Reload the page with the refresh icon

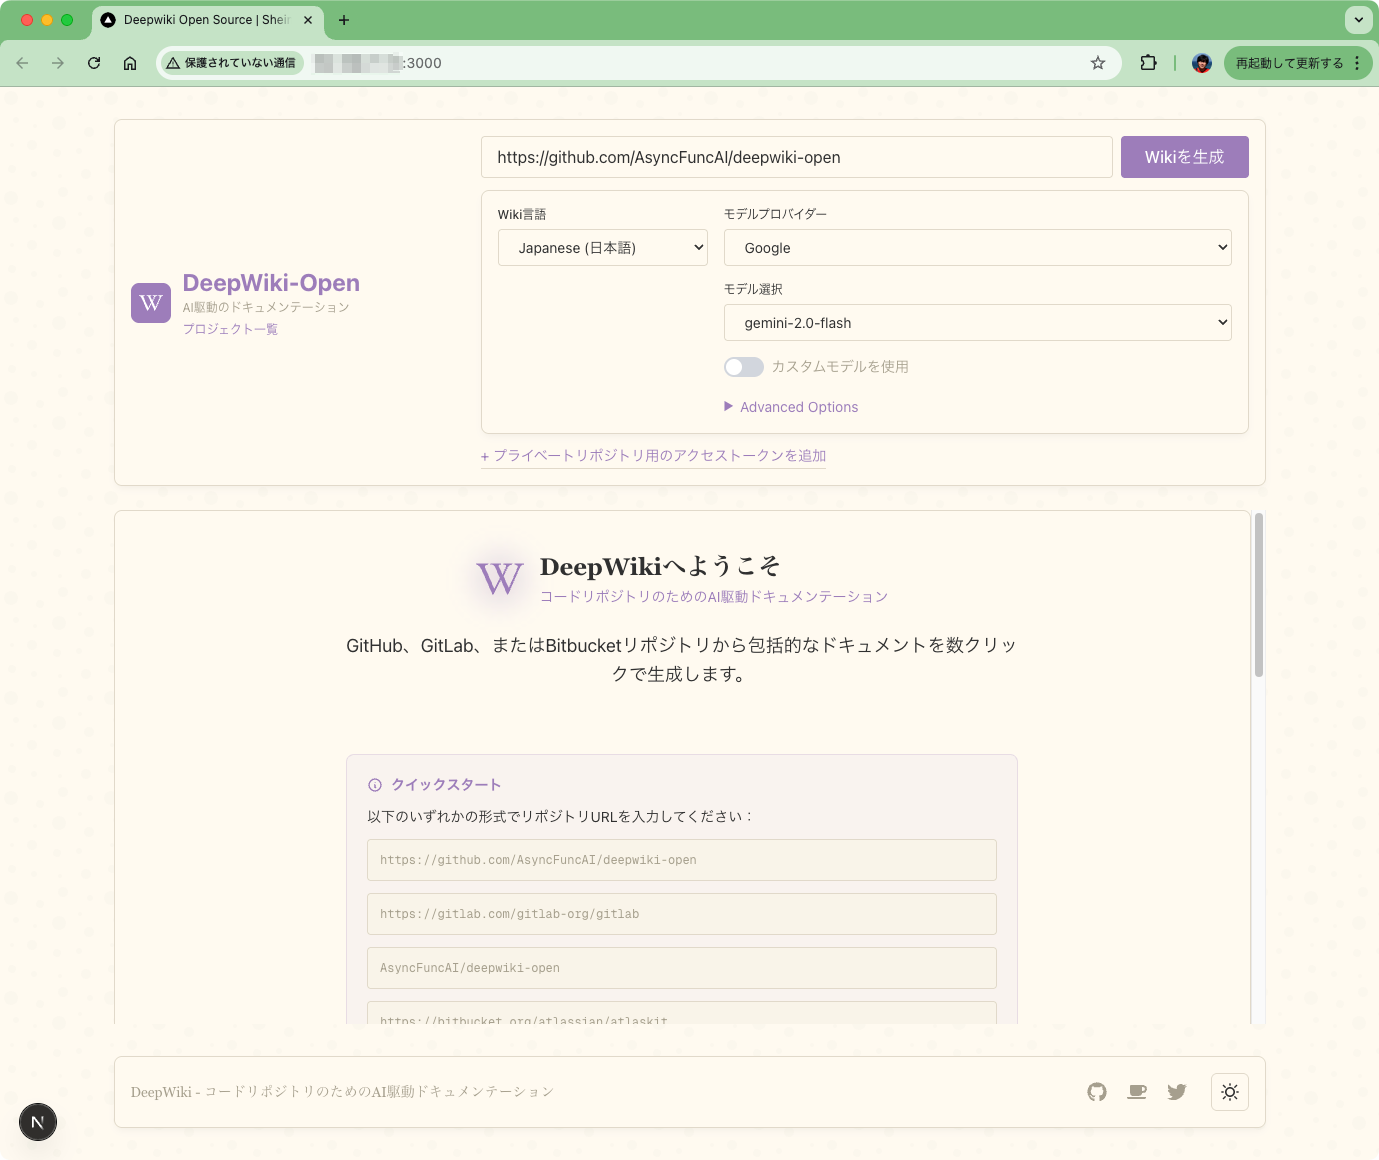tap(94, 63)
